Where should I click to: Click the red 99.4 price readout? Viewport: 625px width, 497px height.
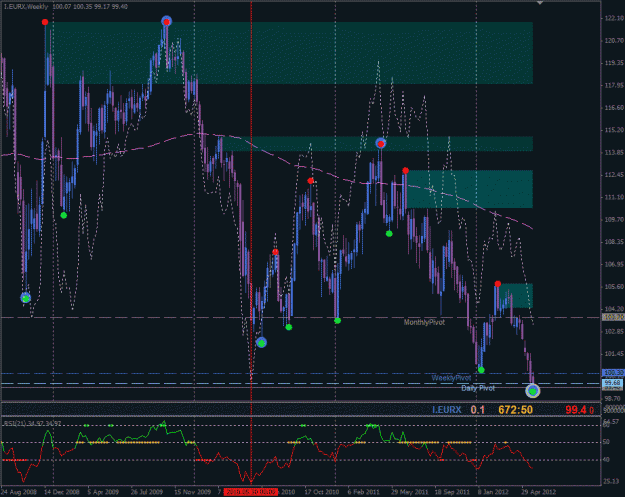pyautogui.click(x=576, y=410)
